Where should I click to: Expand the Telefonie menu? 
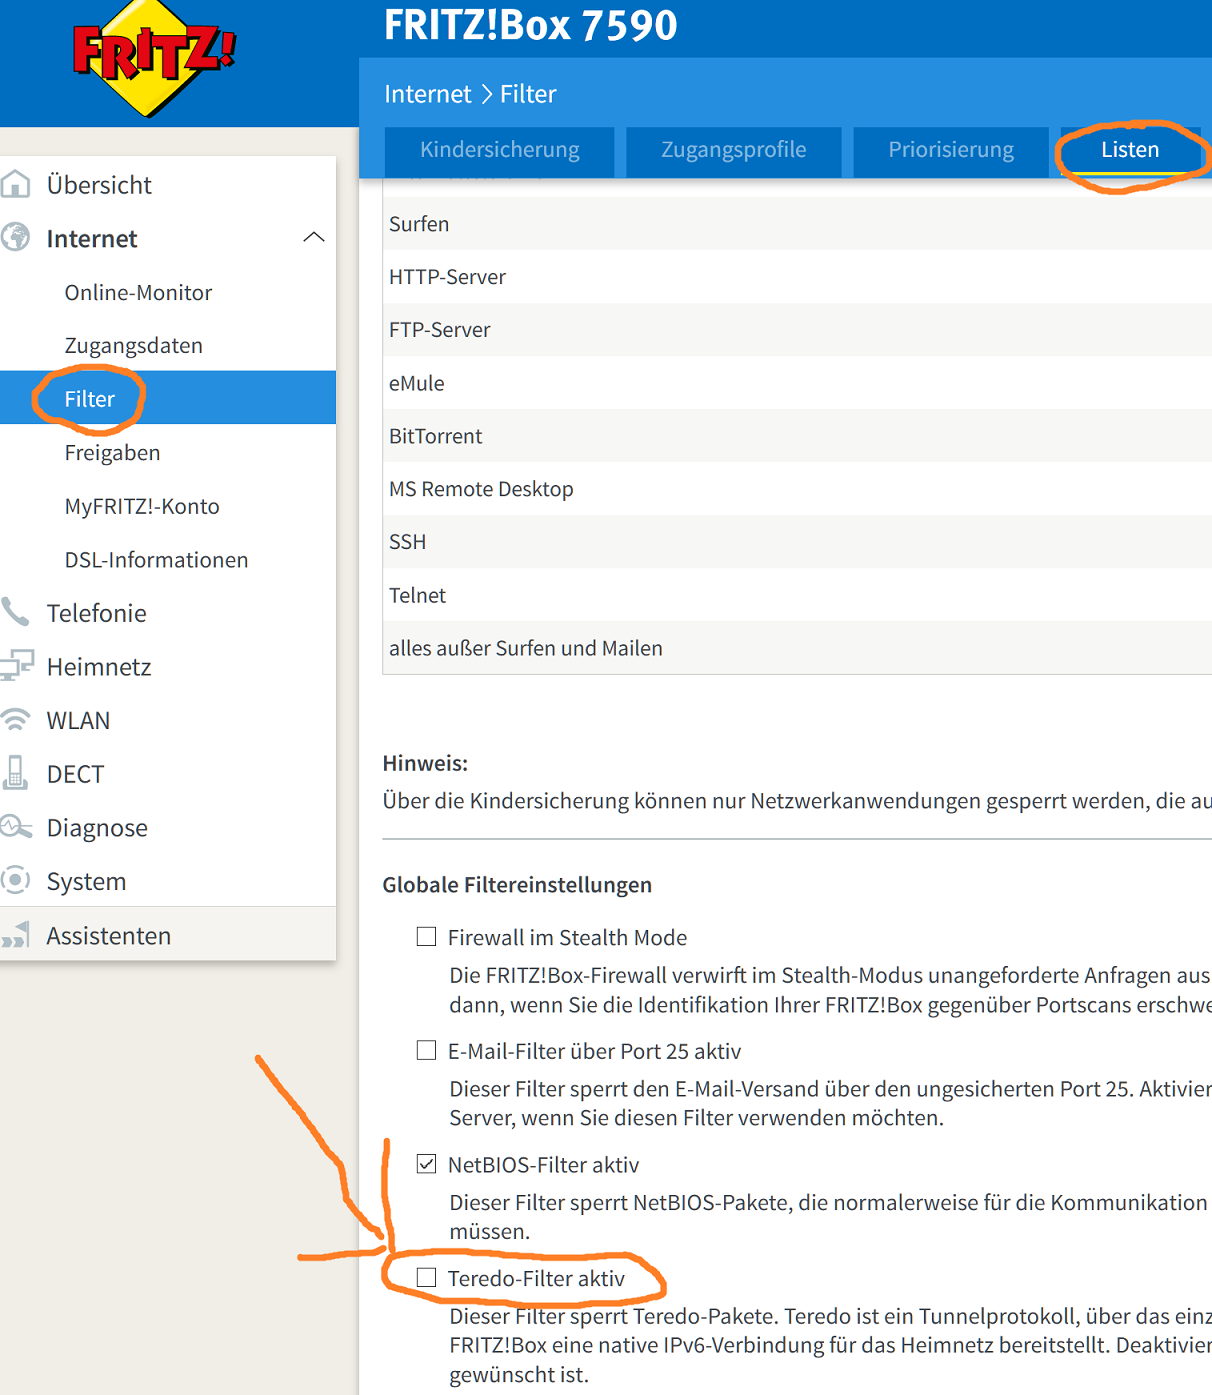point(96,613)
